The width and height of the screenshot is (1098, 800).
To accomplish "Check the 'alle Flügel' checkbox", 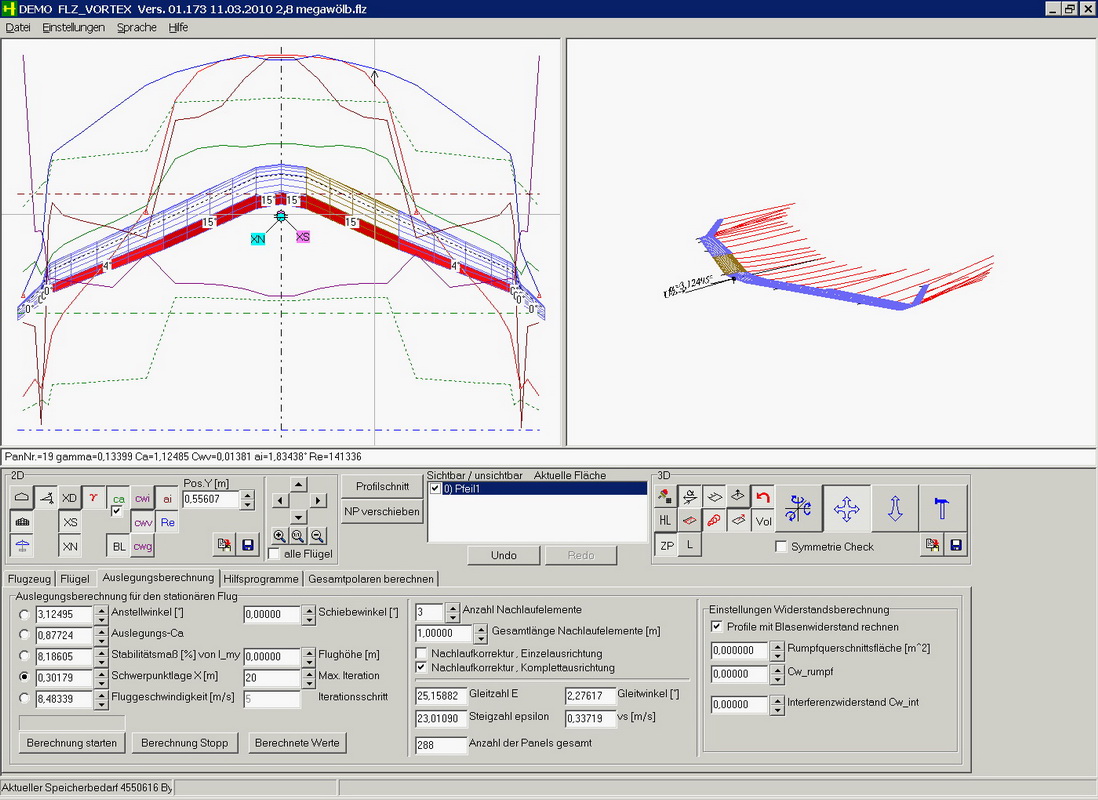I will tap(274, 554).
